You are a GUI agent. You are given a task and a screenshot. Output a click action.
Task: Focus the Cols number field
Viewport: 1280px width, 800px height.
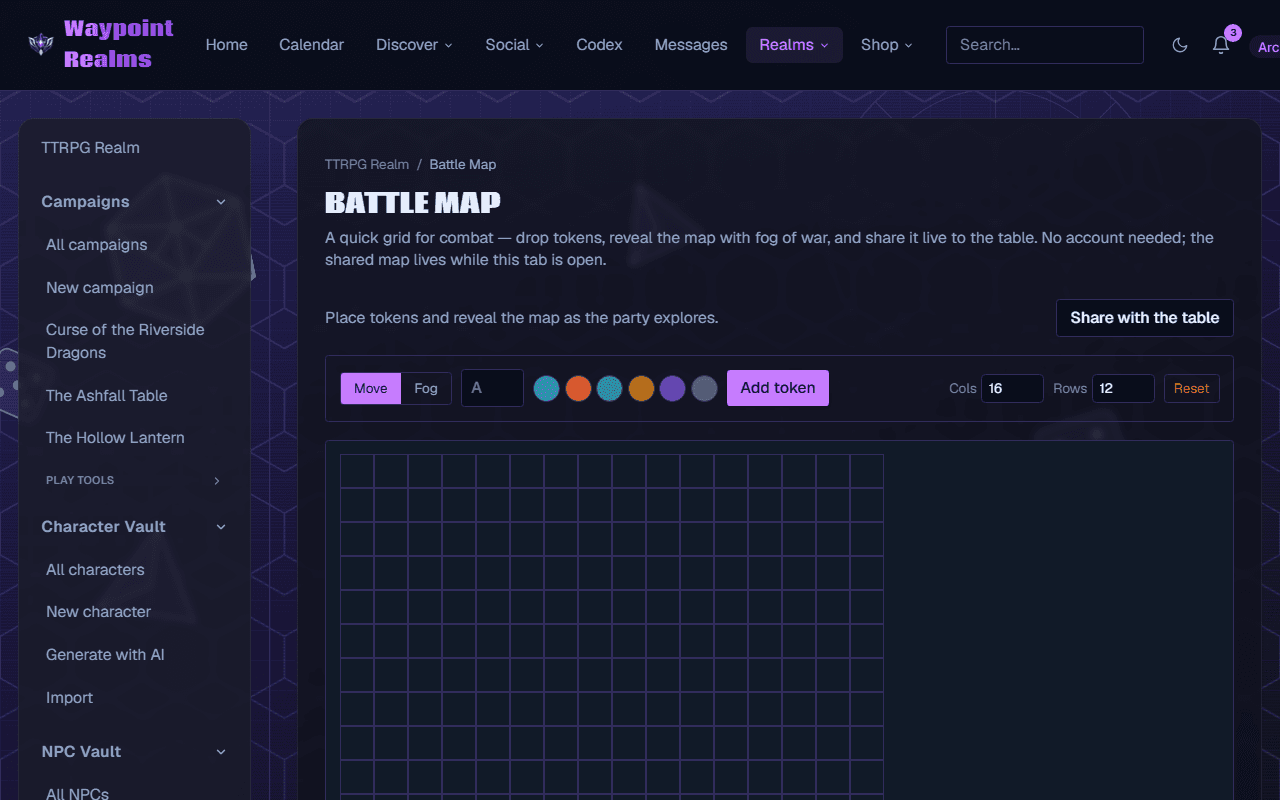click(x=1012, y=388)
